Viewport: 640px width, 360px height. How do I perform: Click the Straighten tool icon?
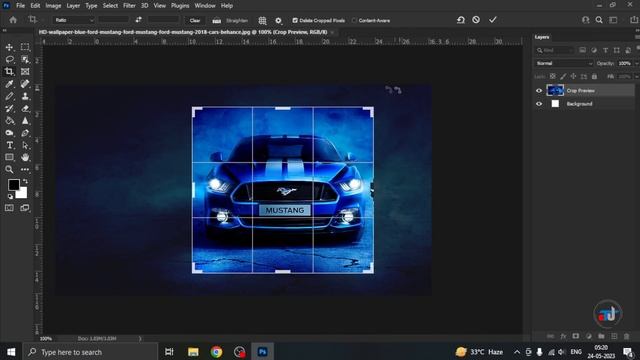tap(217, 20)
